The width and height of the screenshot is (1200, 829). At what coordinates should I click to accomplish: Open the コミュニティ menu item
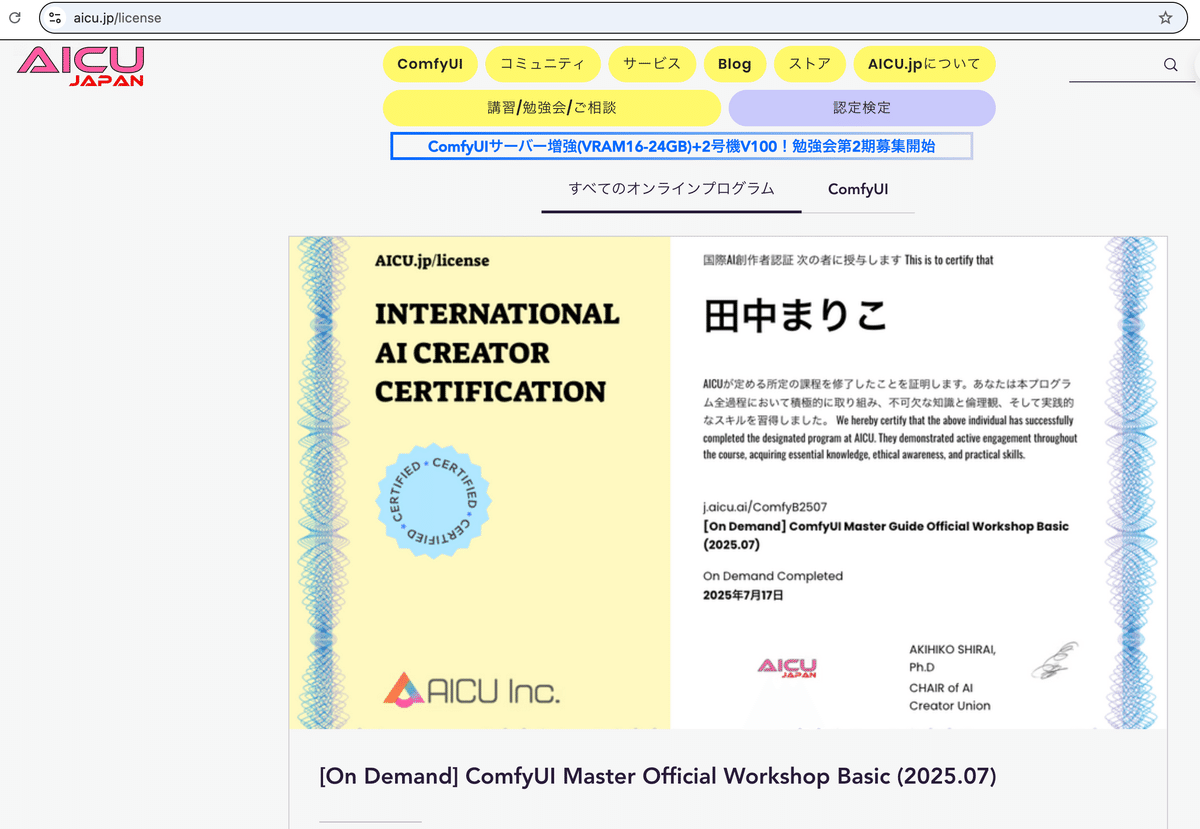543,64
